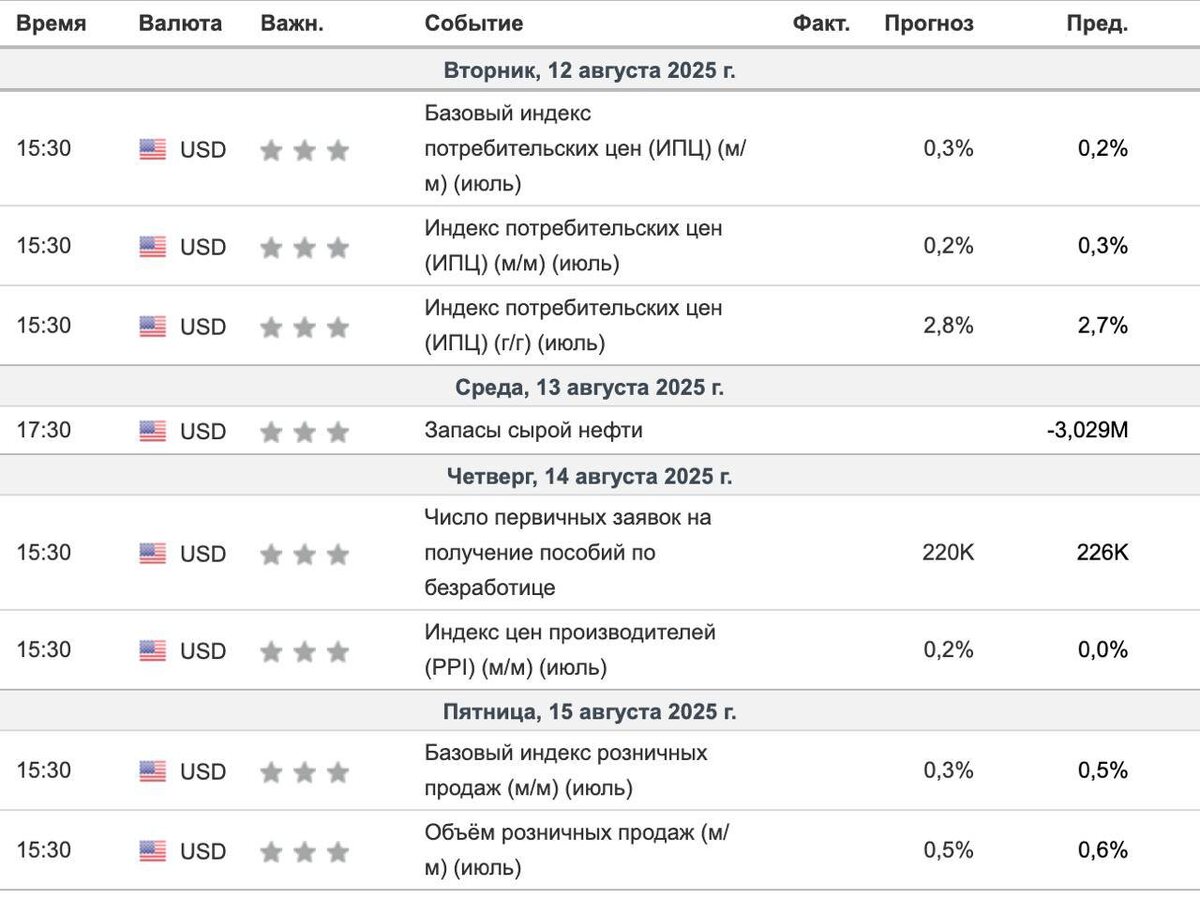Click the Вторник, 12 августа 2025 date header

click(x=590, y=71)
